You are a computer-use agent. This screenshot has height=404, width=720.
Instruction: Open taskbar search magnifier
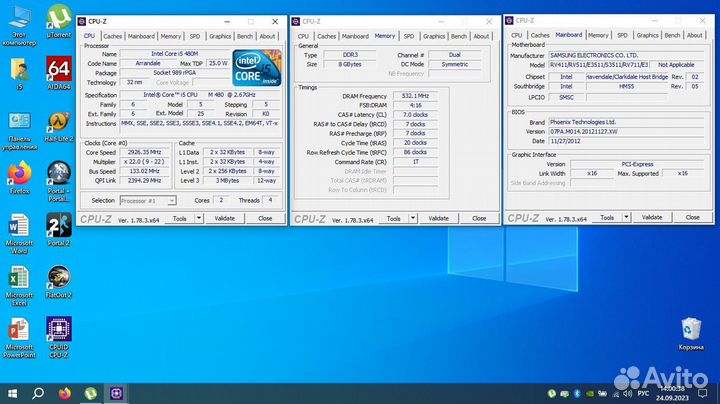(38, 393)
